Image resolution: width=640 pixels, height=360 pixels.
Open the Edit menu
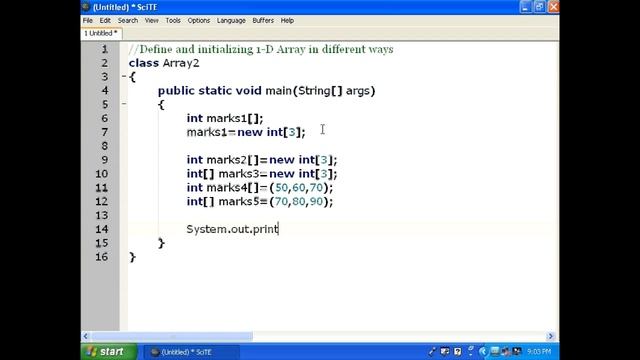point(105,20)
